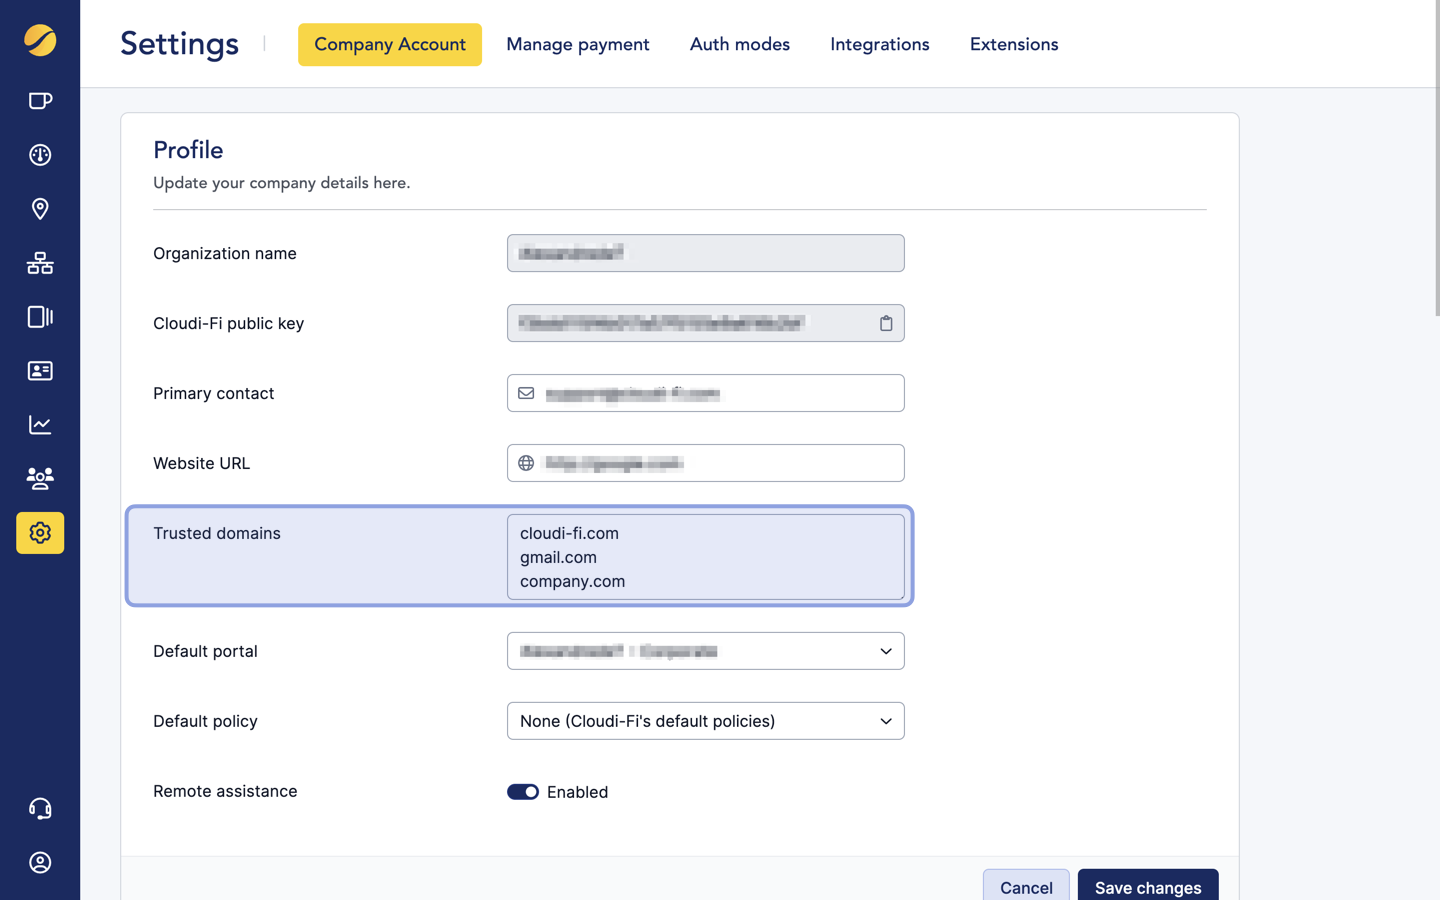Switch to the Manage payment tab
Screen dimensions: 1440x900
577,44
